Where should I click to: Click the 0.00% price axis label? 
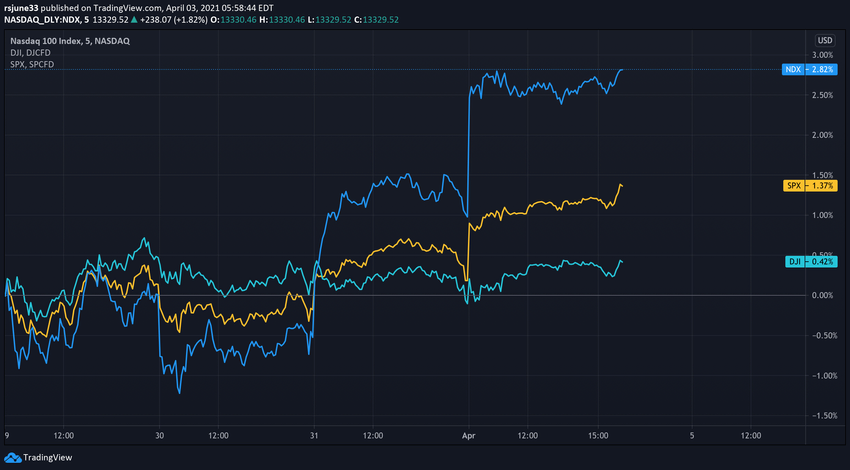point(822,295)
